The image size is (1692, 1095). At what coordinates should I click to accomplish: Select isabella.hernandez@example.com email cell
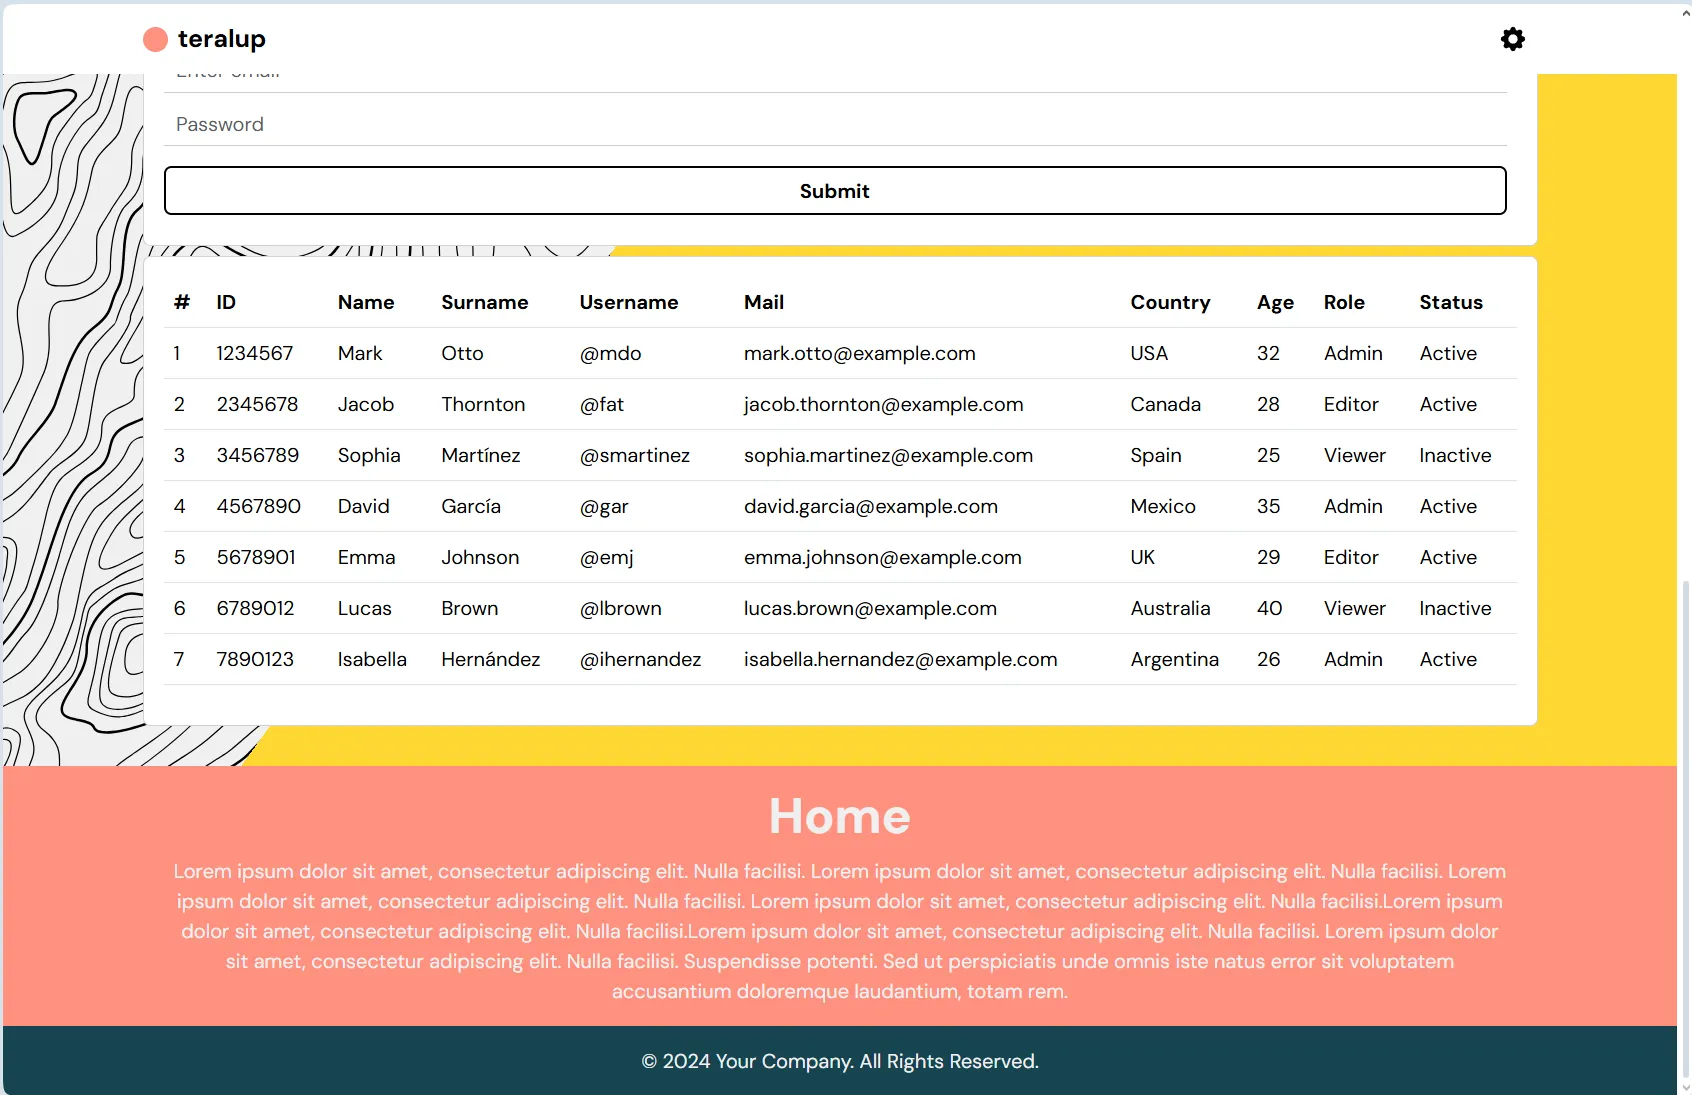901,659
